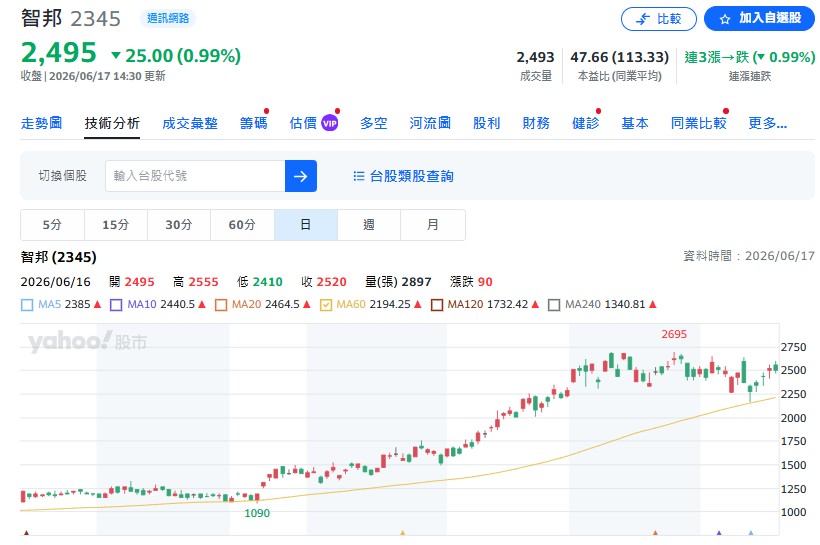The width and height of the screenshot is (820, 545).
Task: Select the 技術分析 tab
Action: (x=112, y=123)
